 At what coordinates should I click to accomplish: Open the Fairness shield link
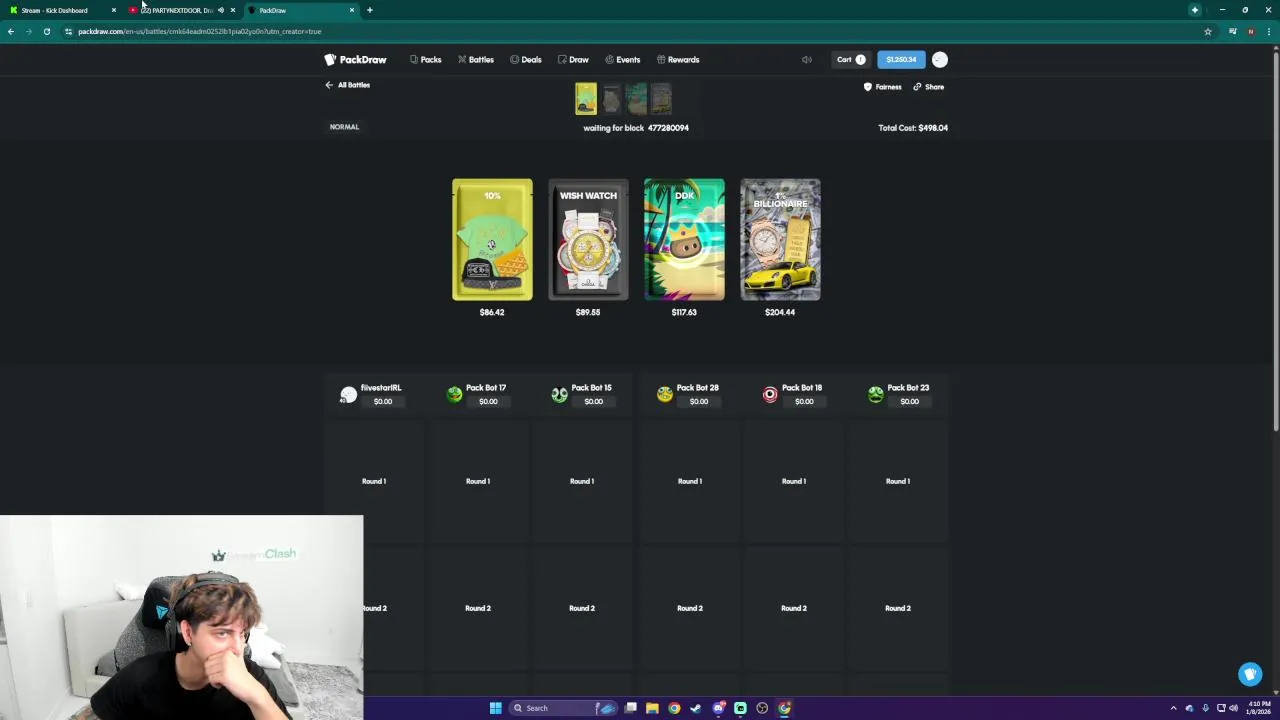tap(883, 87)
